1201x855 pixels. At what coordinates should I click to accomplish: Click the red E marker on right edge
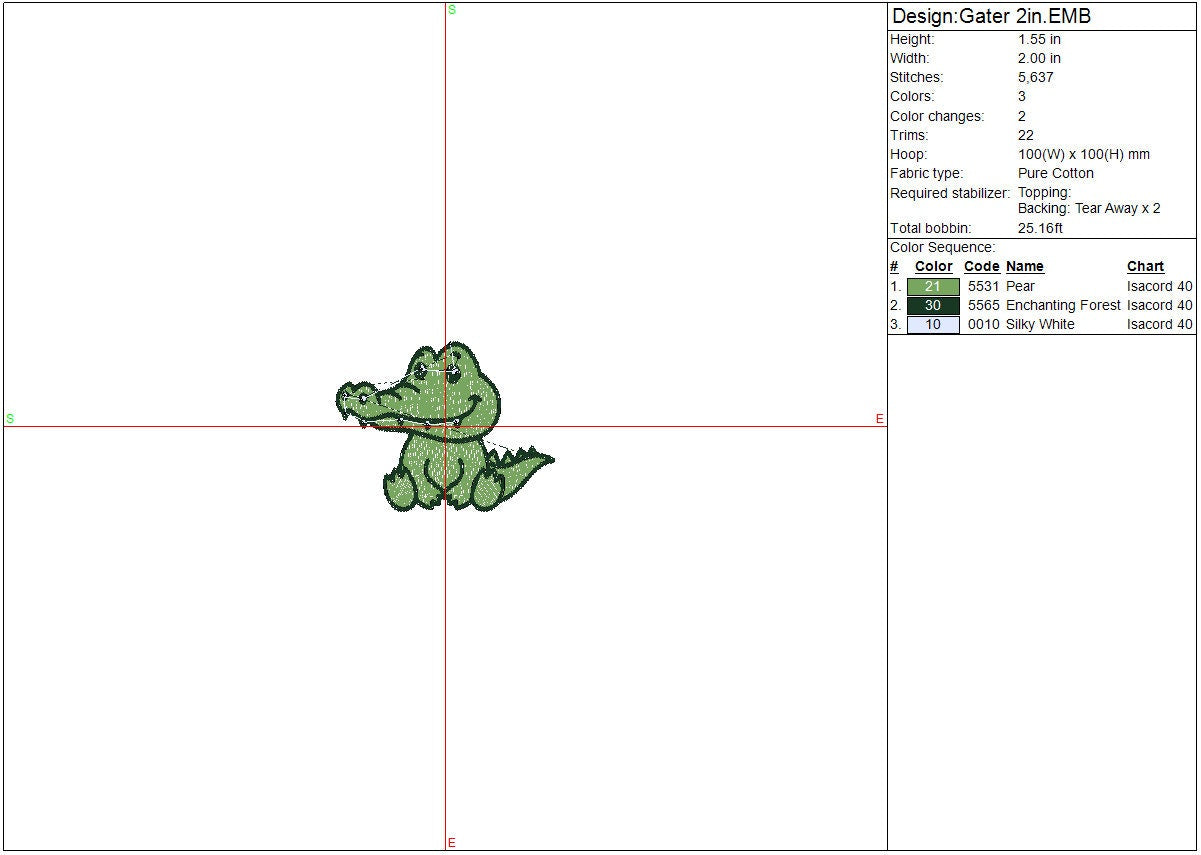(880, 419)
